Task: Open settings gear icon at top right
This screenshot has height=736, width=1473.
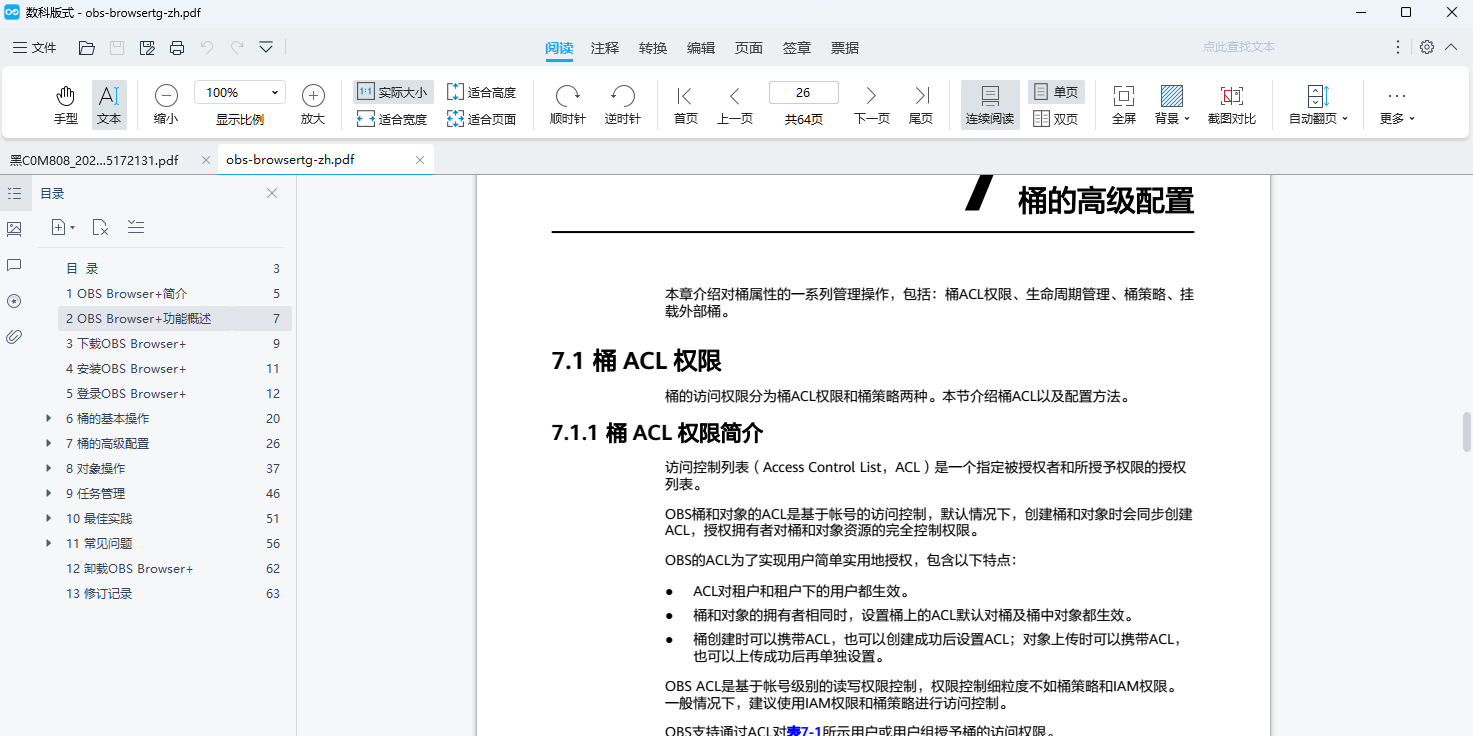Action: [1427, 47]
